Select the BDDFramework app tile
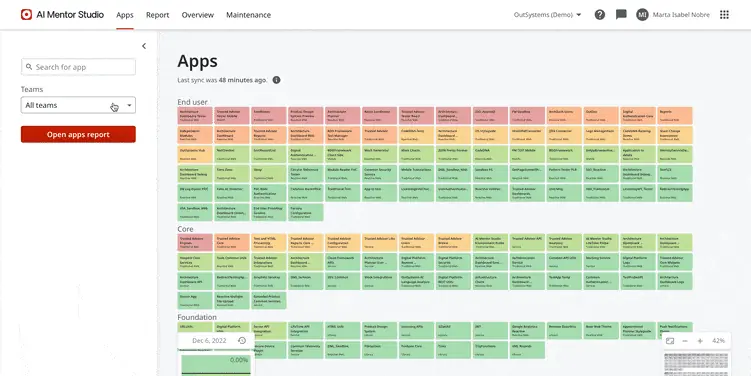Screen dimensions: 751x376 (564, 155)
